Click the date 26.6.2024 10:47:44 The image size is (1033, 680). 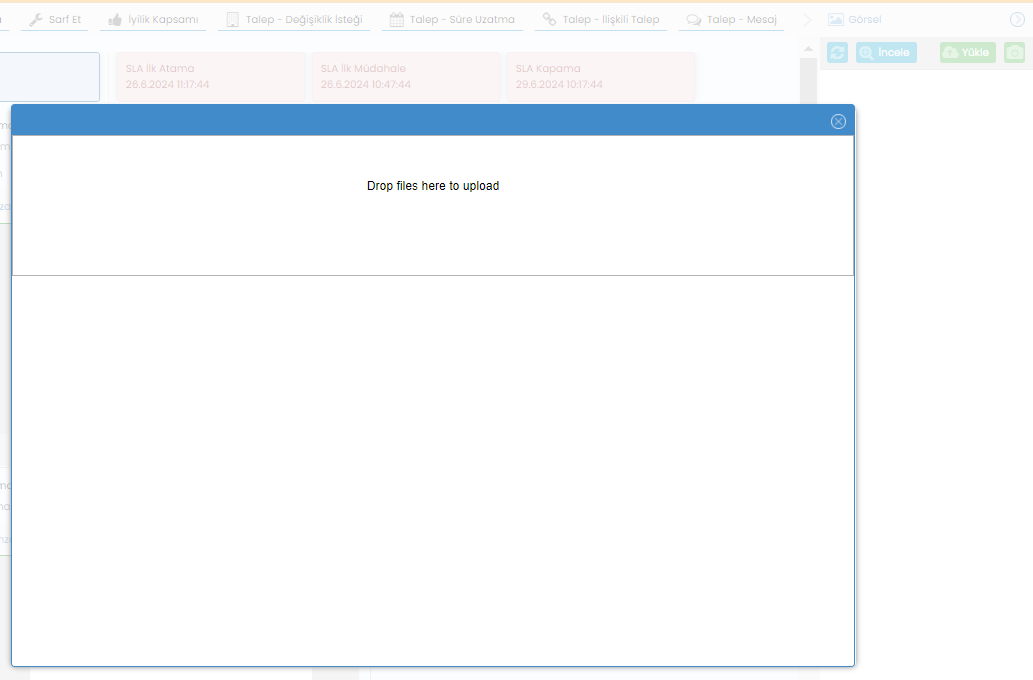click(x=366, y=84)
